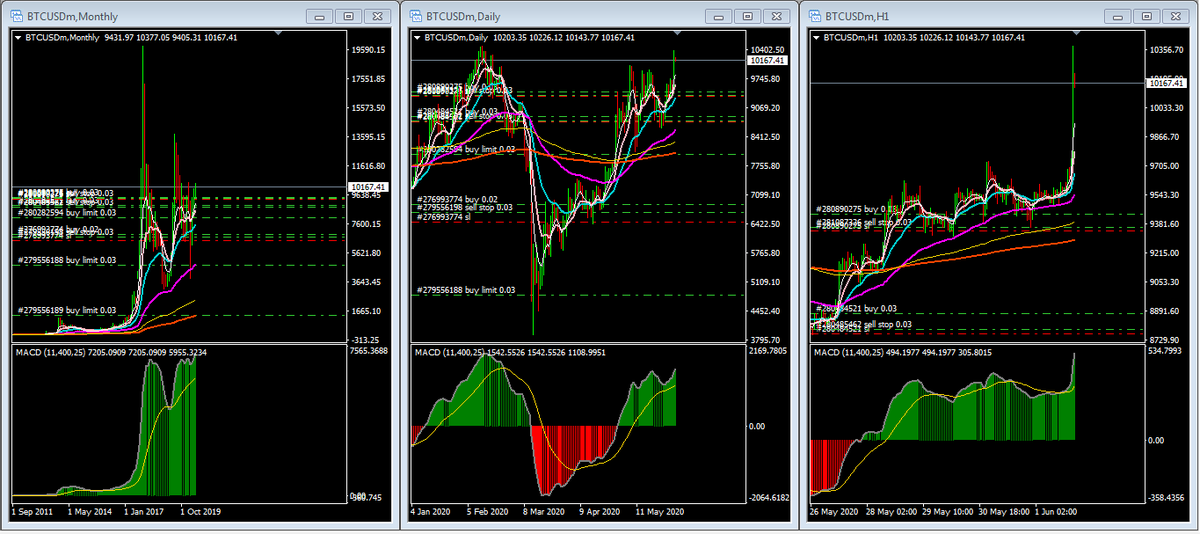
Task: Close the BTCUSDm,Monthly chart window
Action: pos(379,16)
